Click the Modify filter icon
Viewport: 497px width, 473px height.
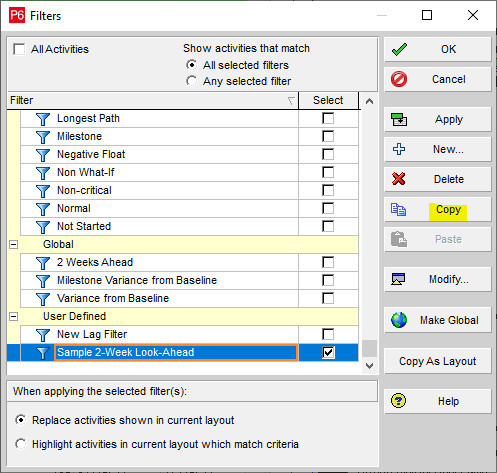click(398, 279)
